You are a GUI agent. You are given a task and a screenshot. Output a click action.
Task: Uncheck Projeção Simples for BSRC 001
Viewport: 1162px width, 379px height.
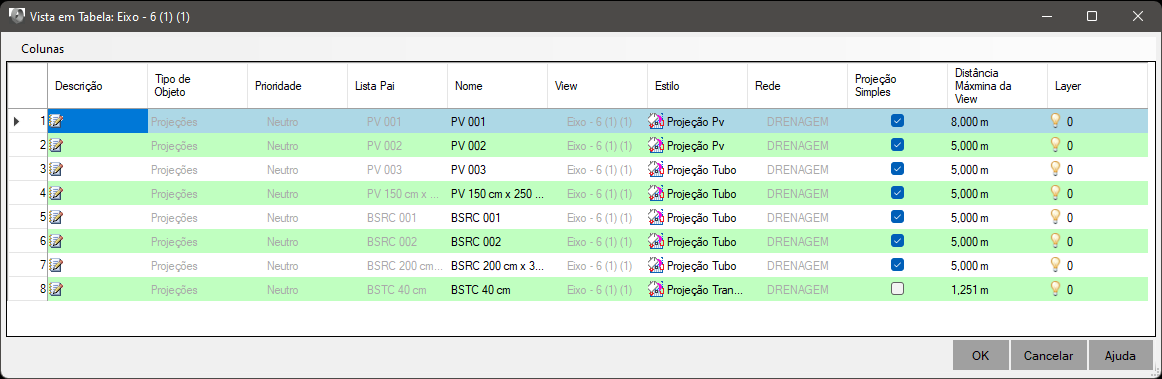click(897, 217)
